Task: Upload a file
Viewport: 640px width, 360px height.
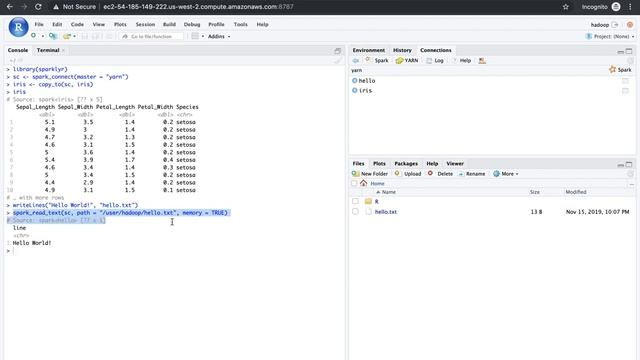Action: coord(408,174)
